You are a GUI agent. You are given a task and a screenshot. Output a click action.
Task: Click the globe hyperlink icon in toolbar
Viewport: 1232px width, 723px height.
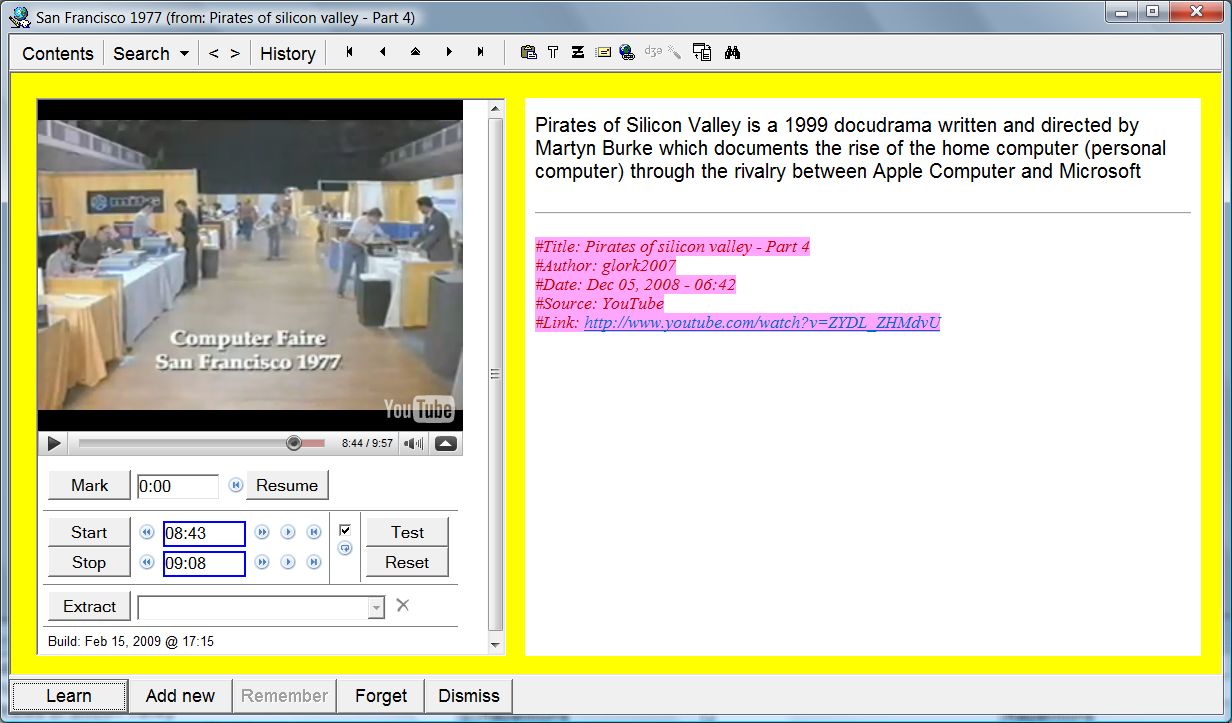point(627,53)
